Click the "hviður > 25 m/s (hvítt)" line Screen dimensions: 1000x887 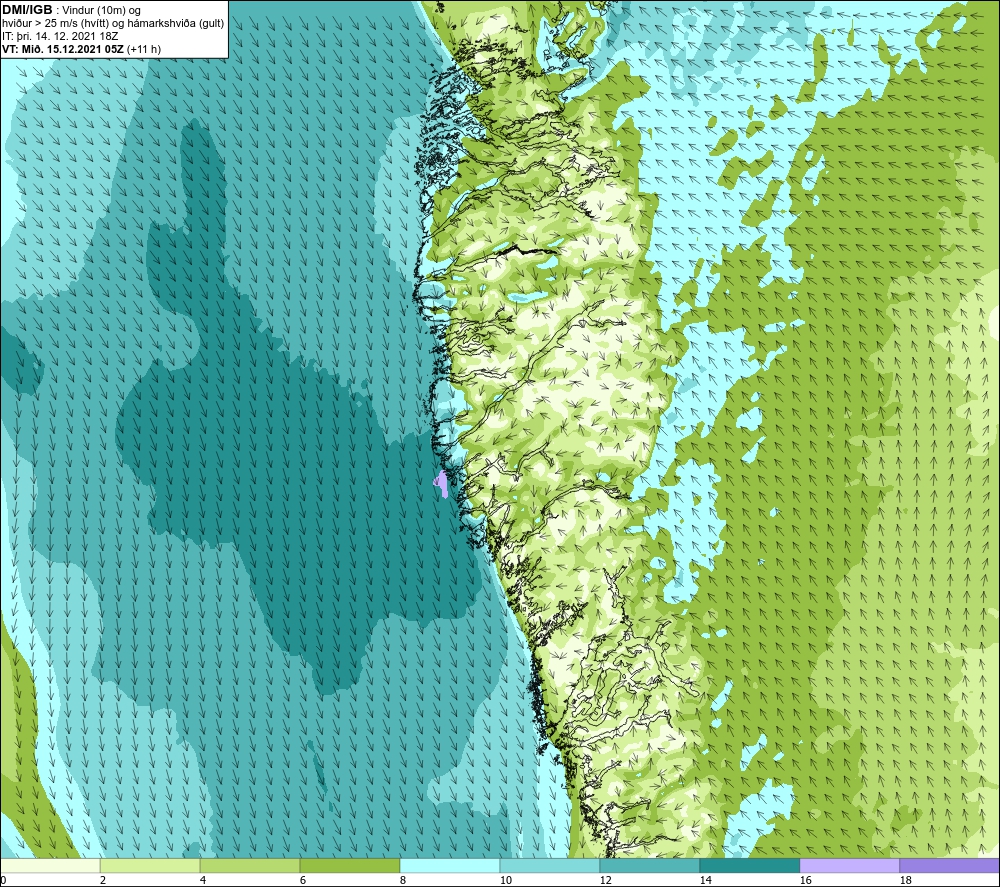click(x=55, y=24)
